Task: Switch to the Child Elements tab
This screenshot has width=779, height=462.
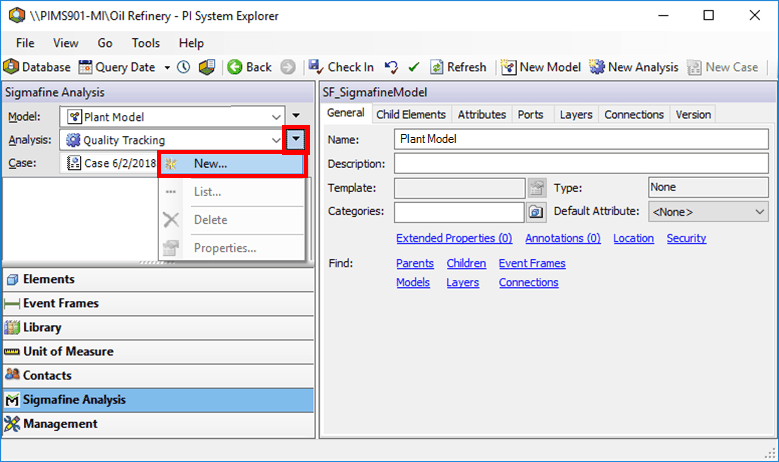Action: [x=411, y=115]
